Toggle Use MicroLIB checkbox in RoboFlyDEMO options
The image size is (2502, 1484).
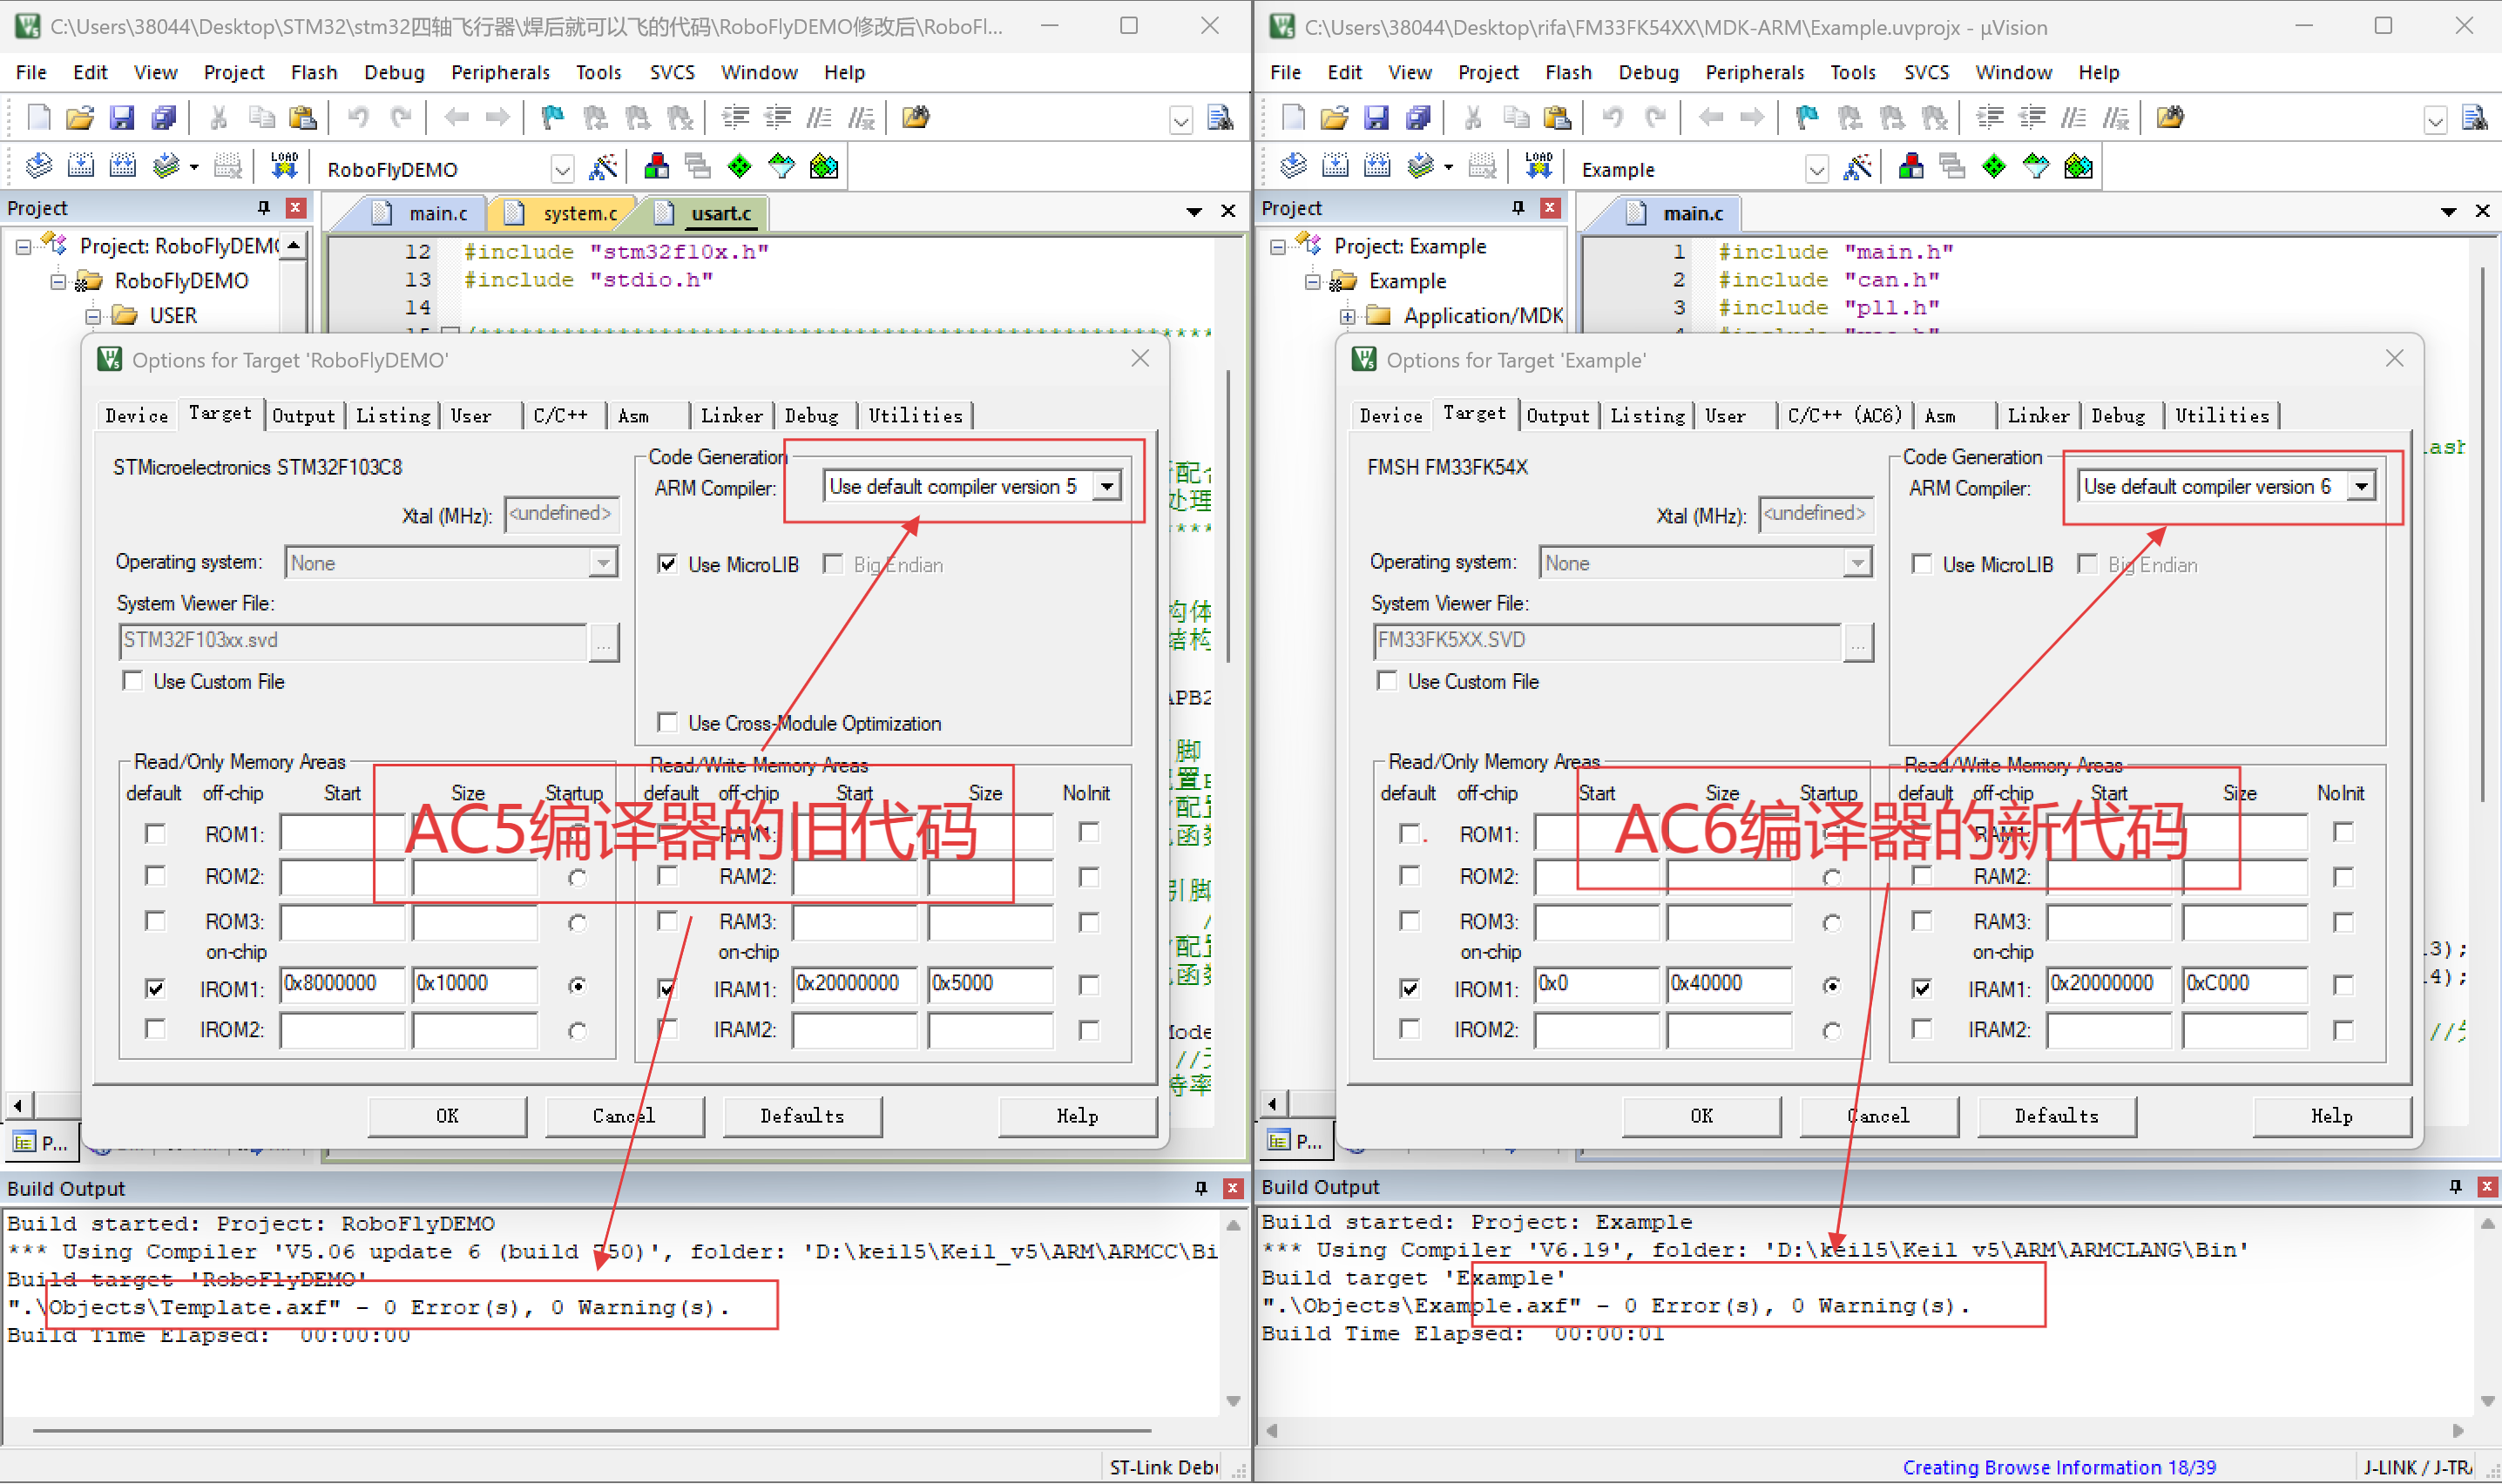pyautogui.click(x=667, y=564)
